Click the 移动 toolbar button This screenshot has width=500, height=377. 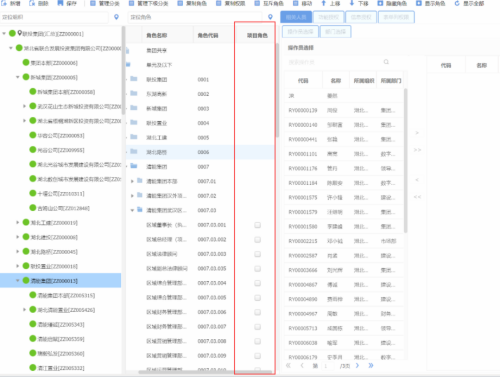[303, 3]
